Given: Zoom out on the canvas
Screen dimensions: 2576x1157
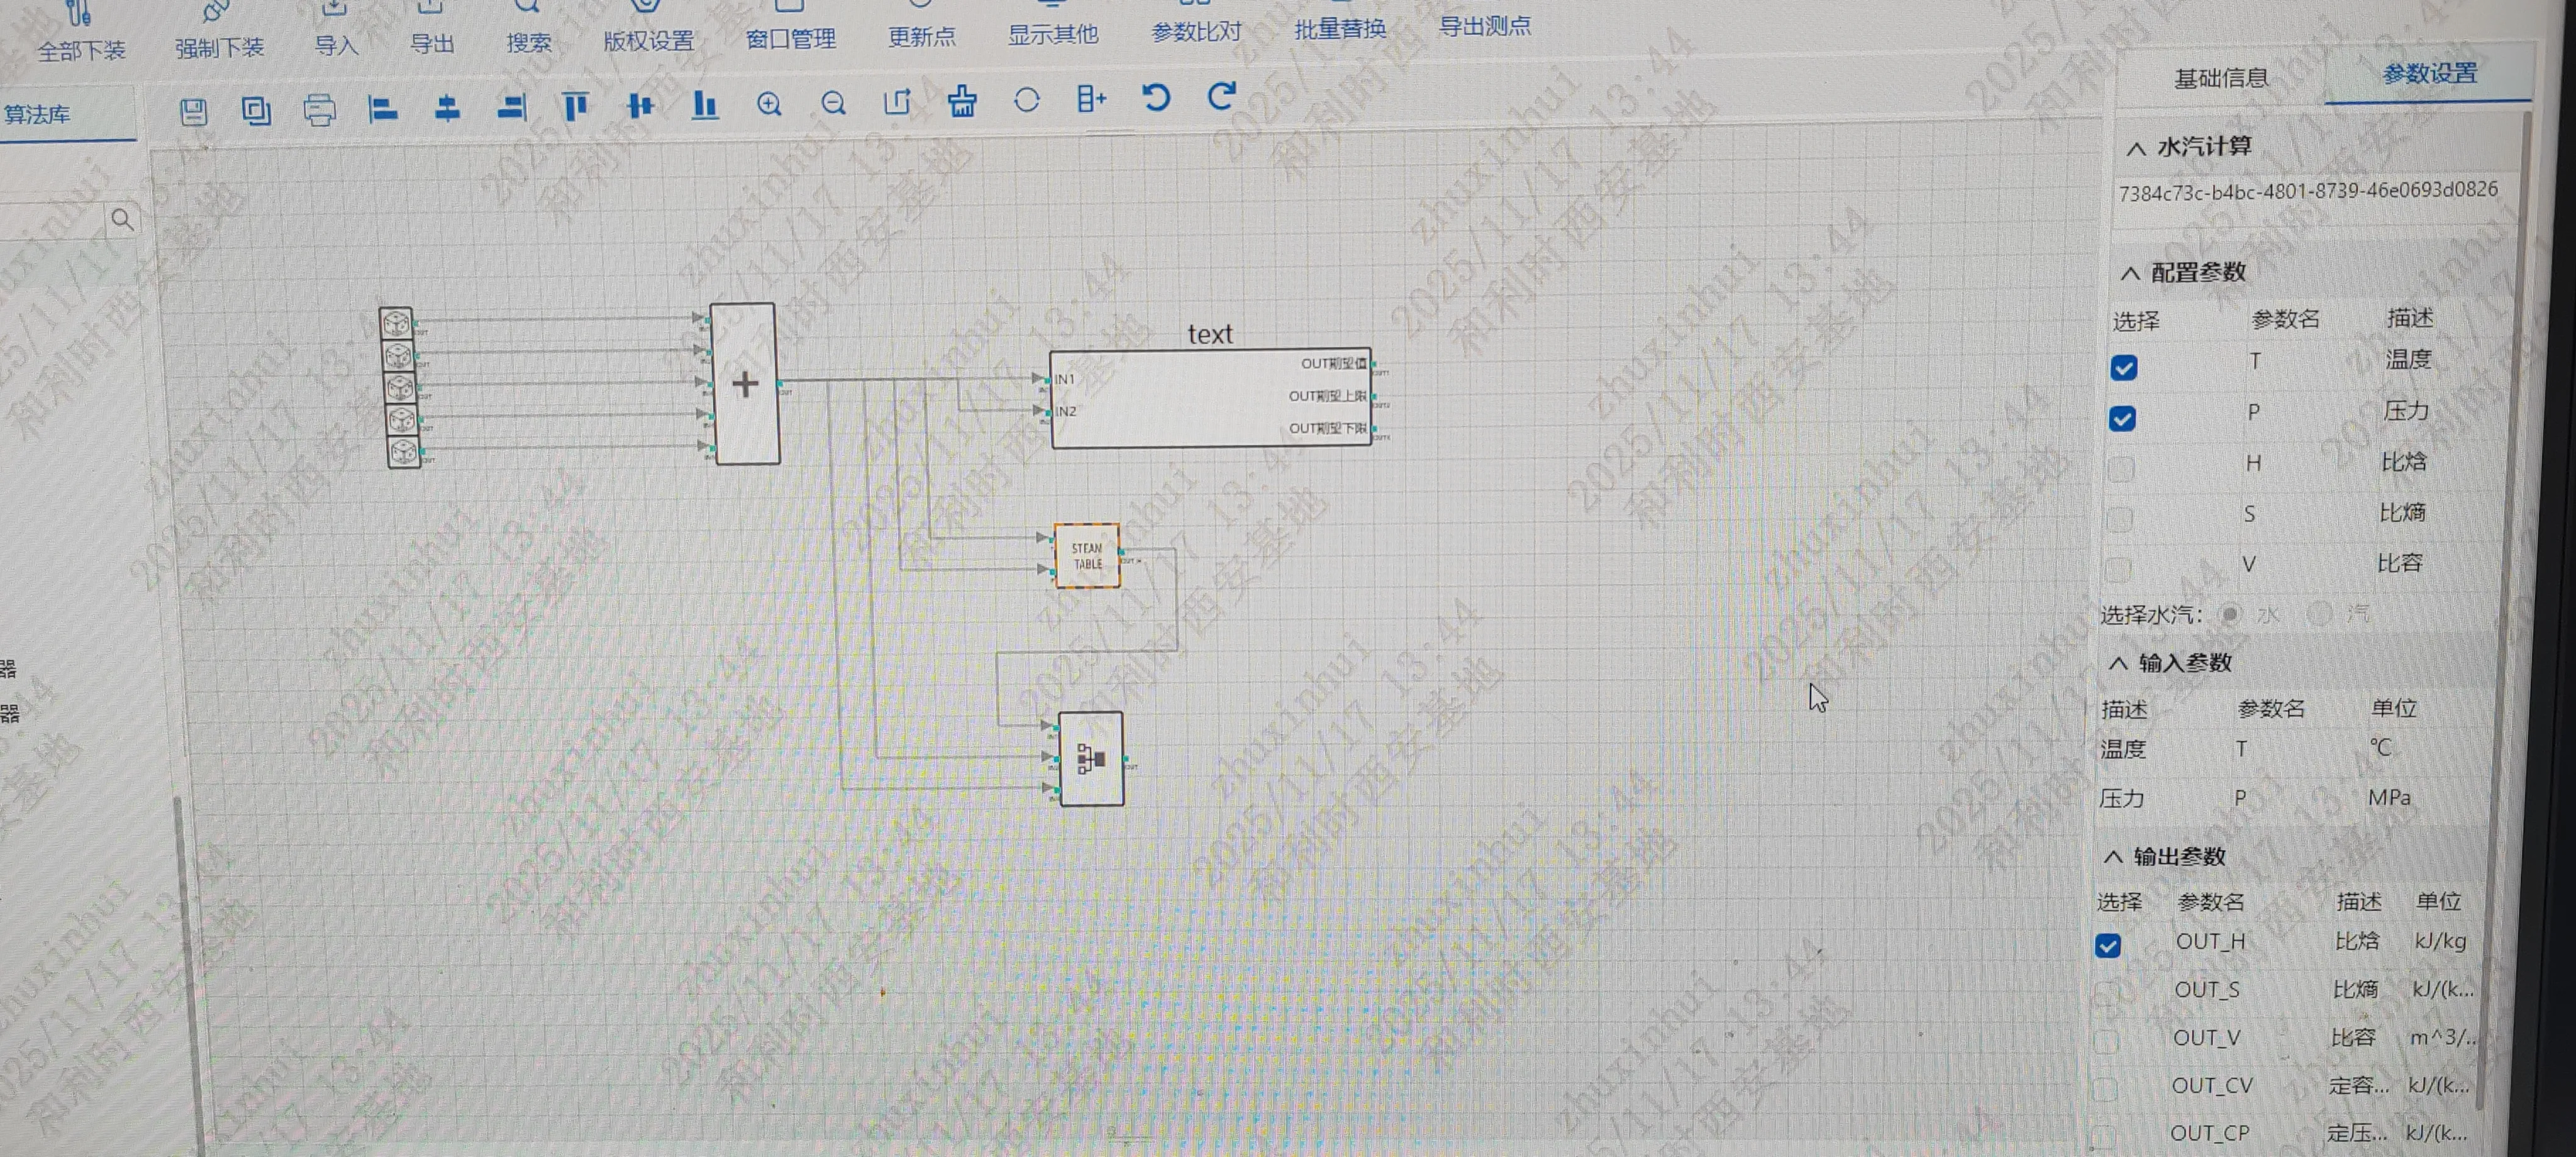Looking at the screenshot, I should pyautogui.click(x=833, y=103).
